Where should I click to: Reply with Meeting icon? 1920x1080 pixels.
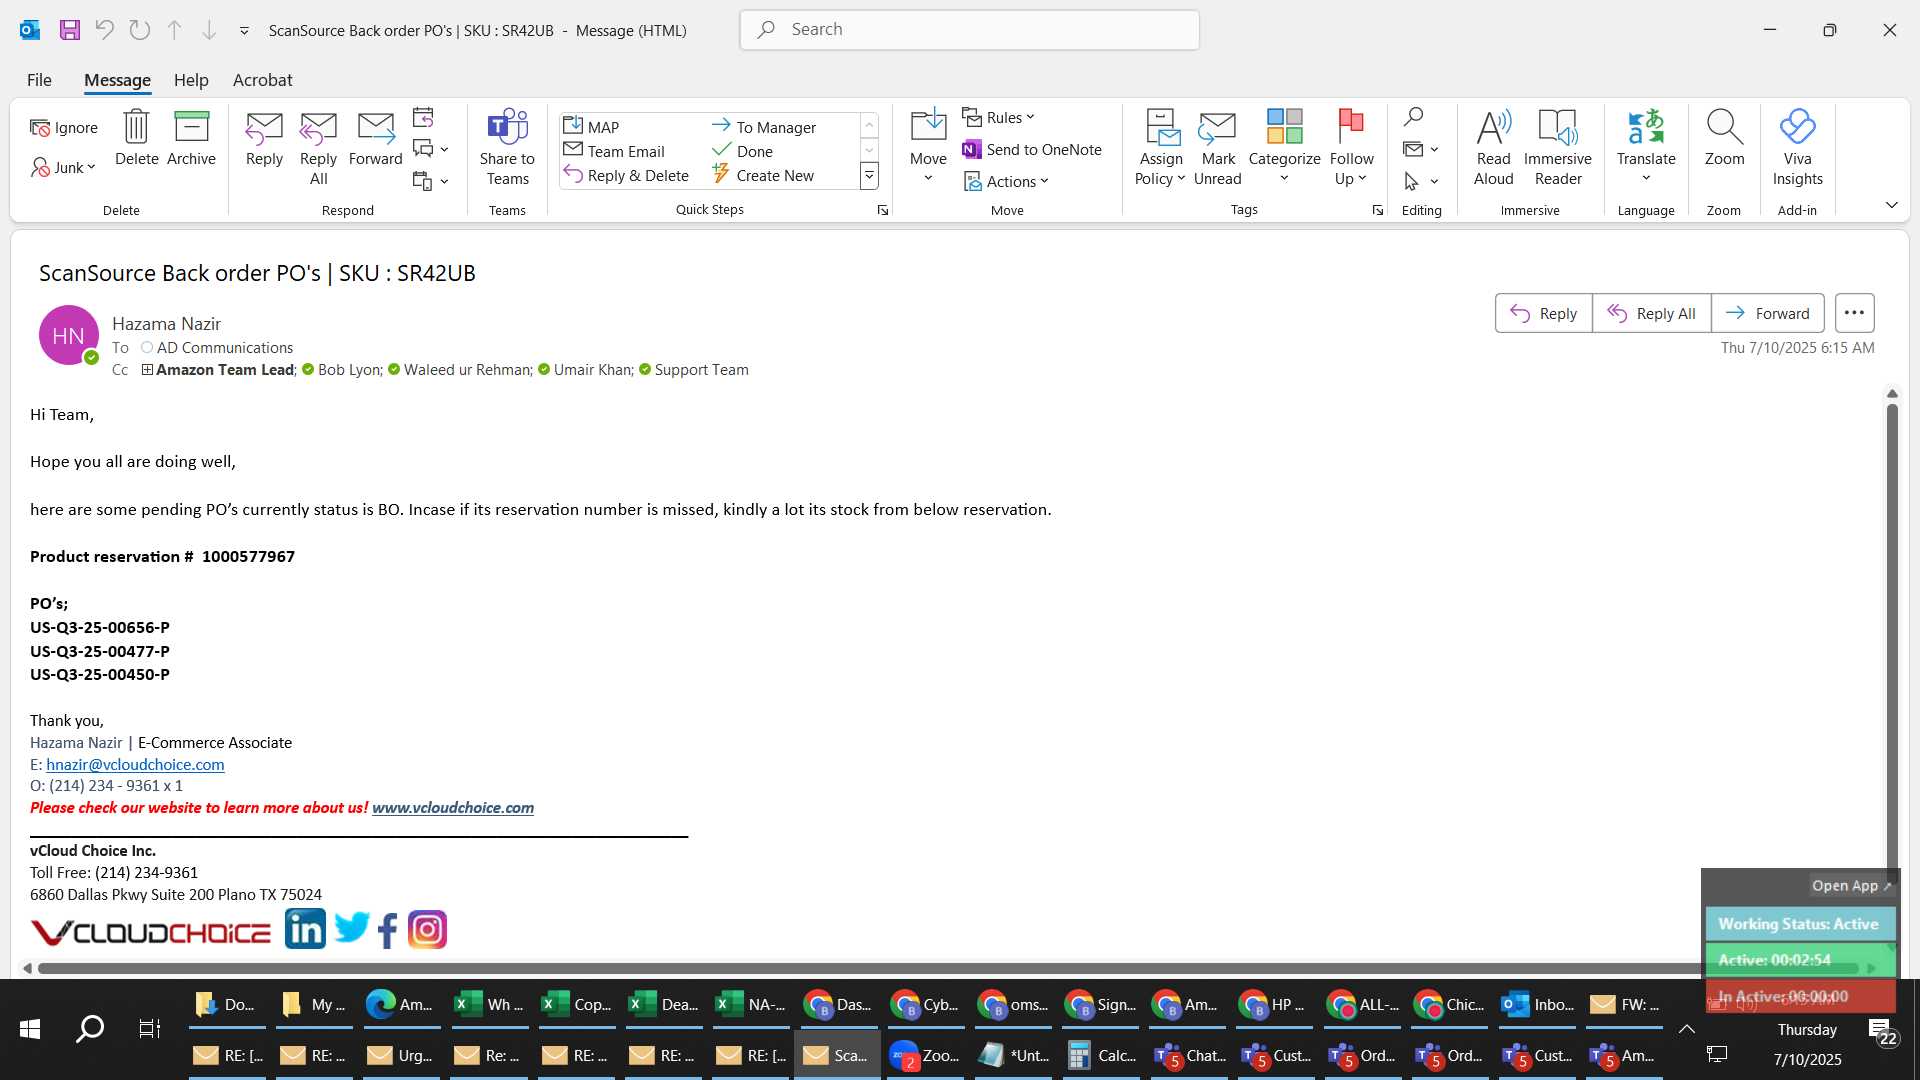click(423, 118)
